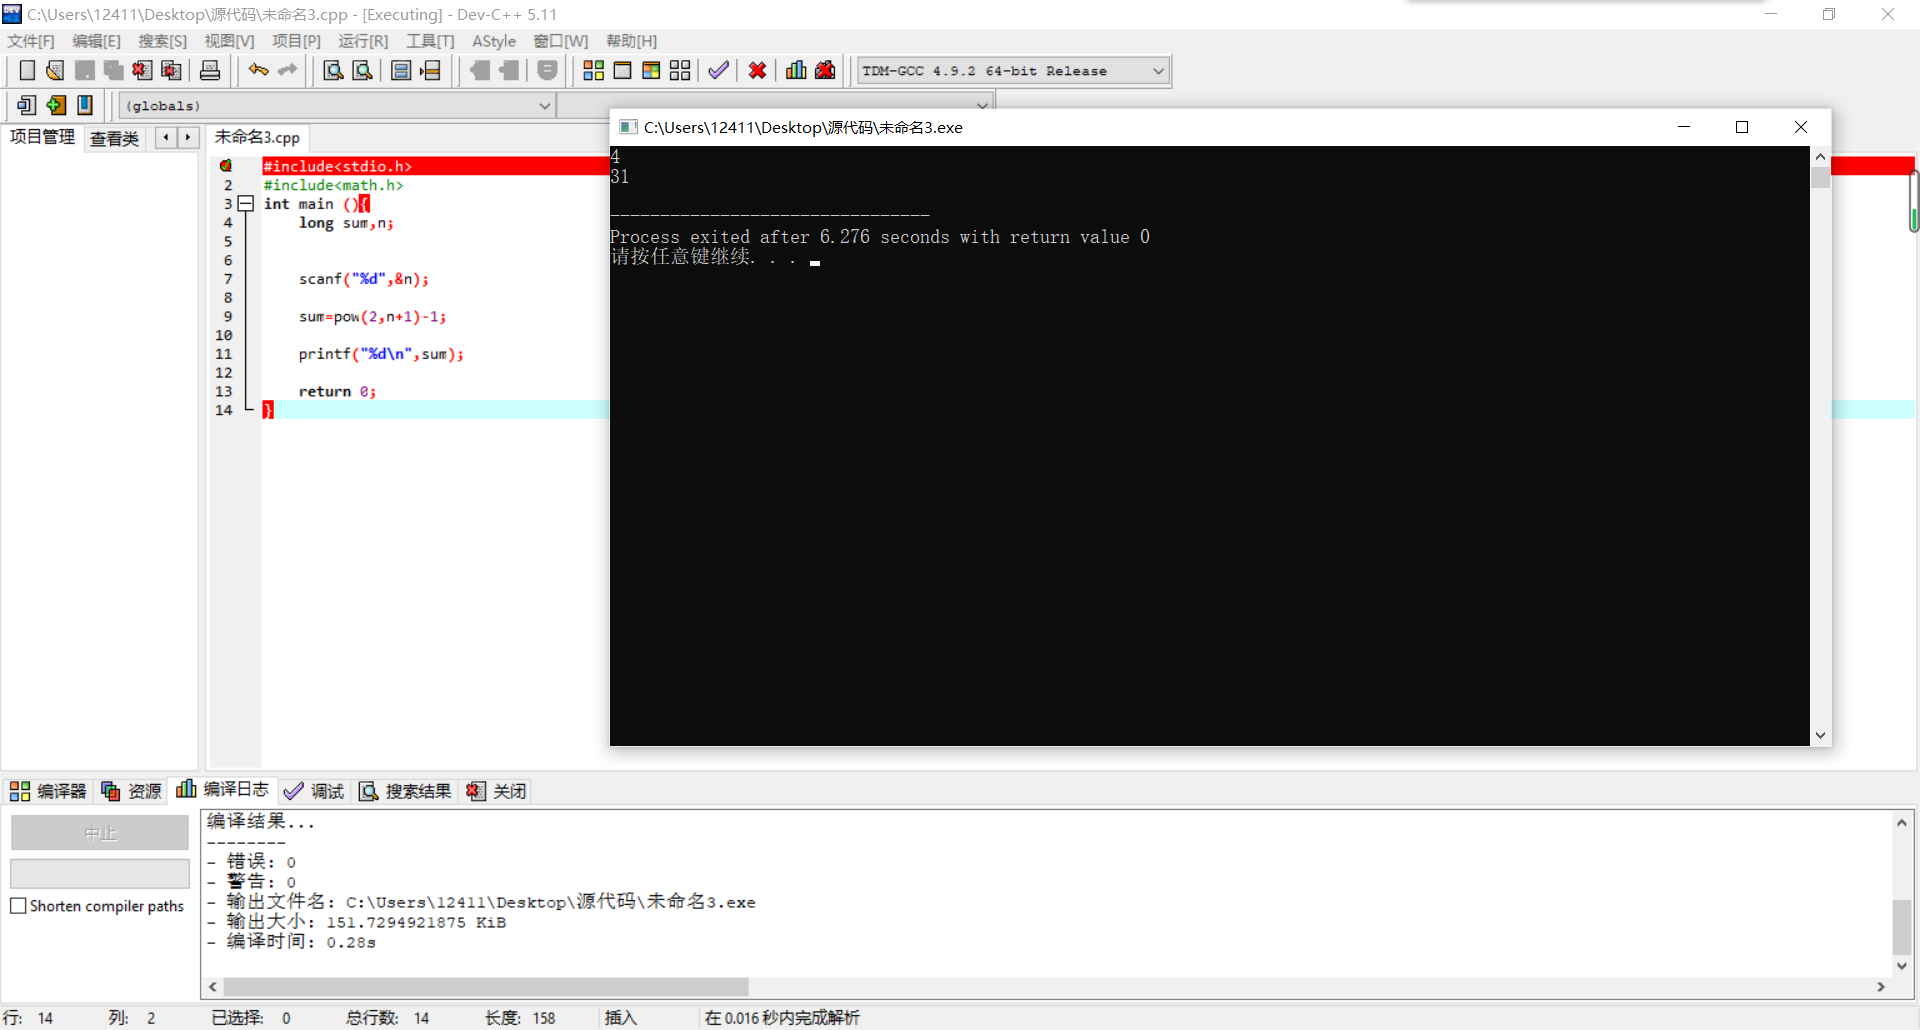Switch to the 查看类 panel tab
1920x1030 pixels.
[114, 138]
